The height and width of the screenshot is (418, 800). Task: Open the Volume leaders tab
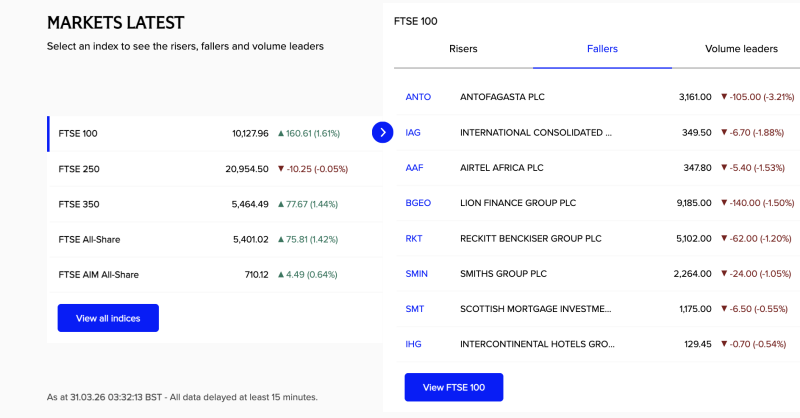pos(741,49)
